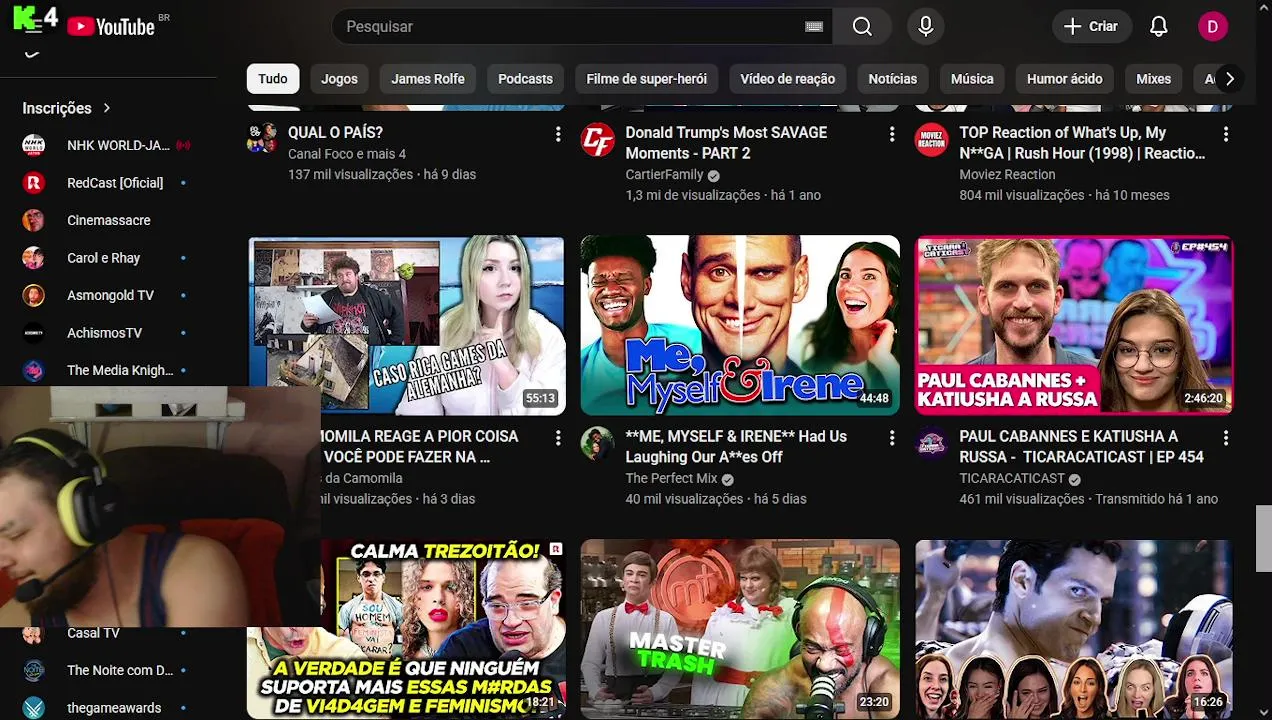The height and width of the screenshot is (720, 1272).
Task: Play the Superman reaction thumbnail 16:26
Action: click(1074, 630)
